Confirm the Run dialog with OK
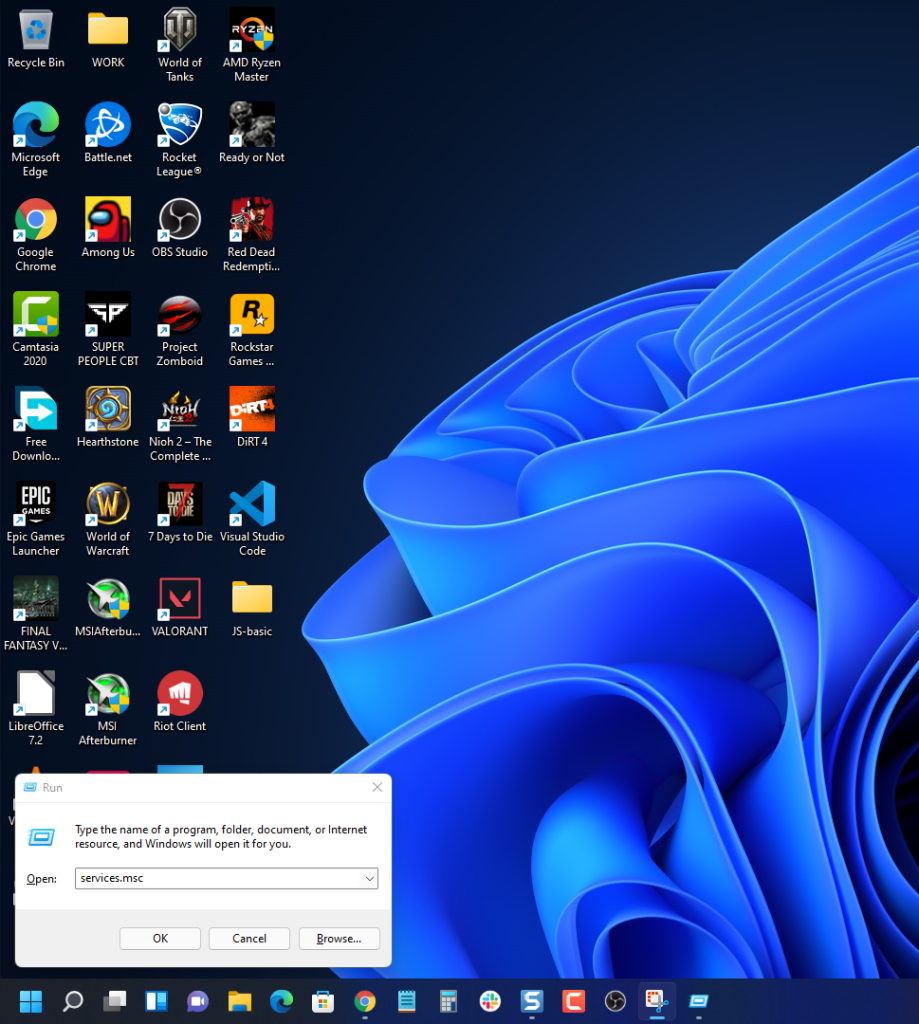 click(x=160, y=938)
